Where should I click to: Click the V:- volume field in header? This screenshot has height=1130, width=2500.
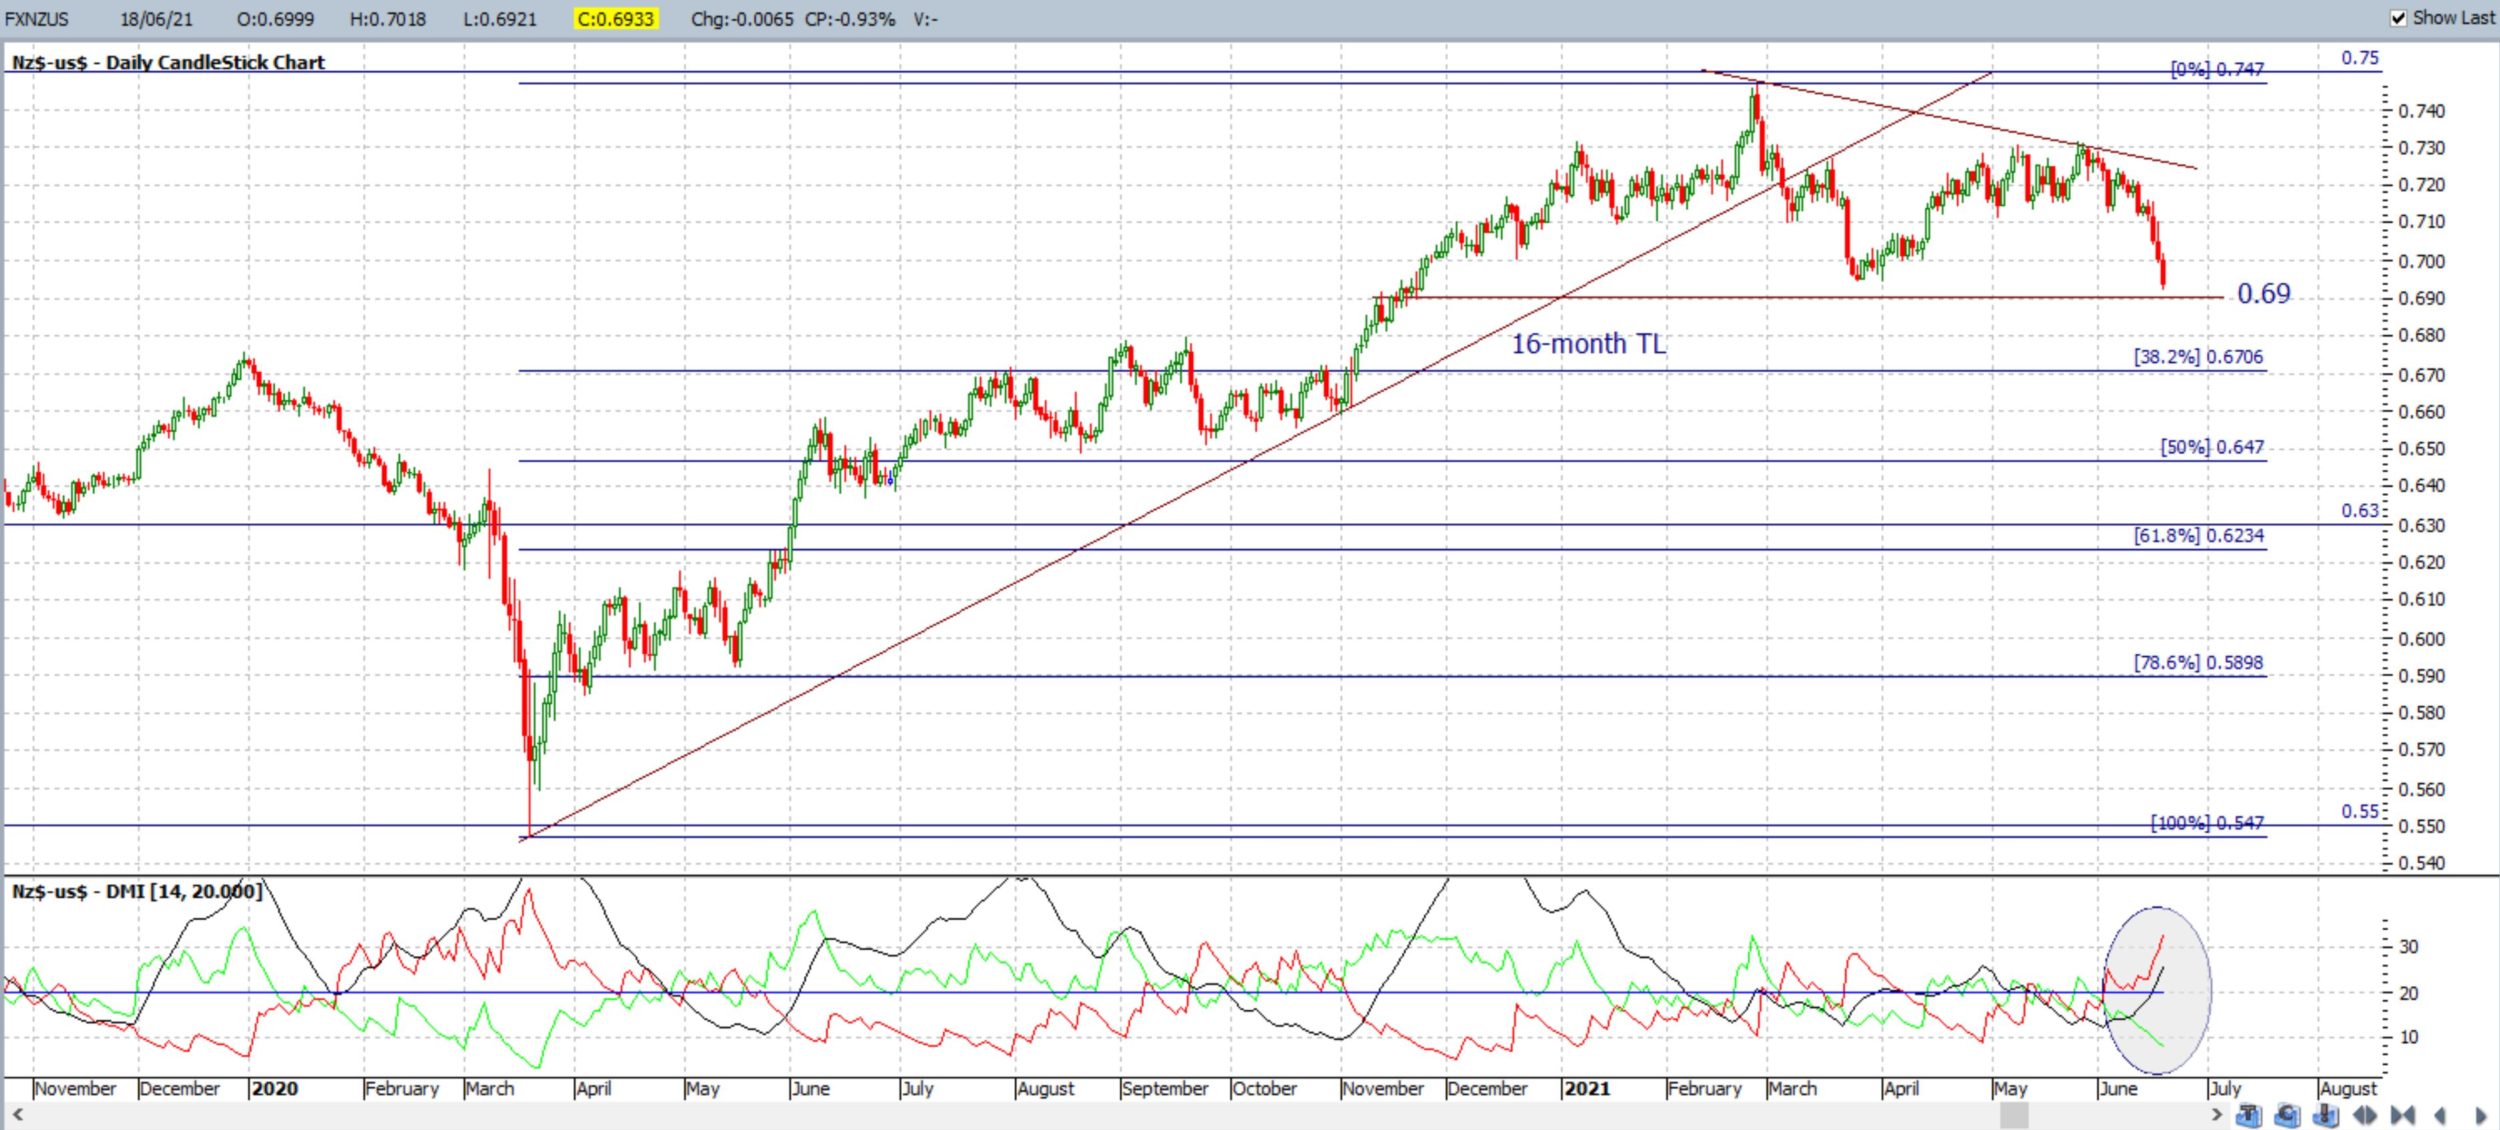(x=925, y=19)
